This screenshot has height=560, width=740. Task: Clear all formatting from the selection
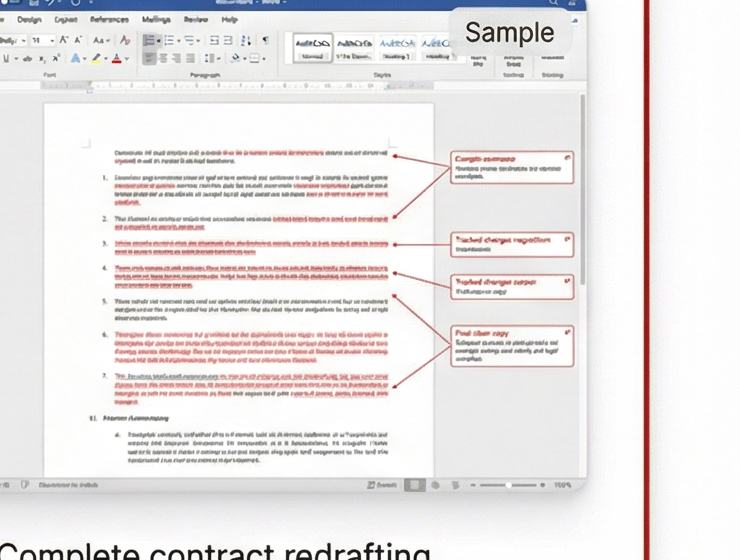125,40
